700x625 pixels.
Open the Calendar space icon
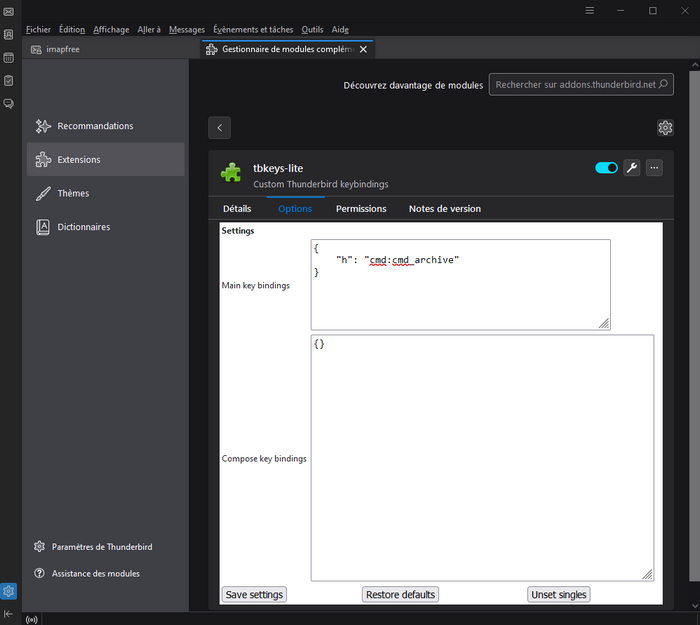tap(8, 58)
